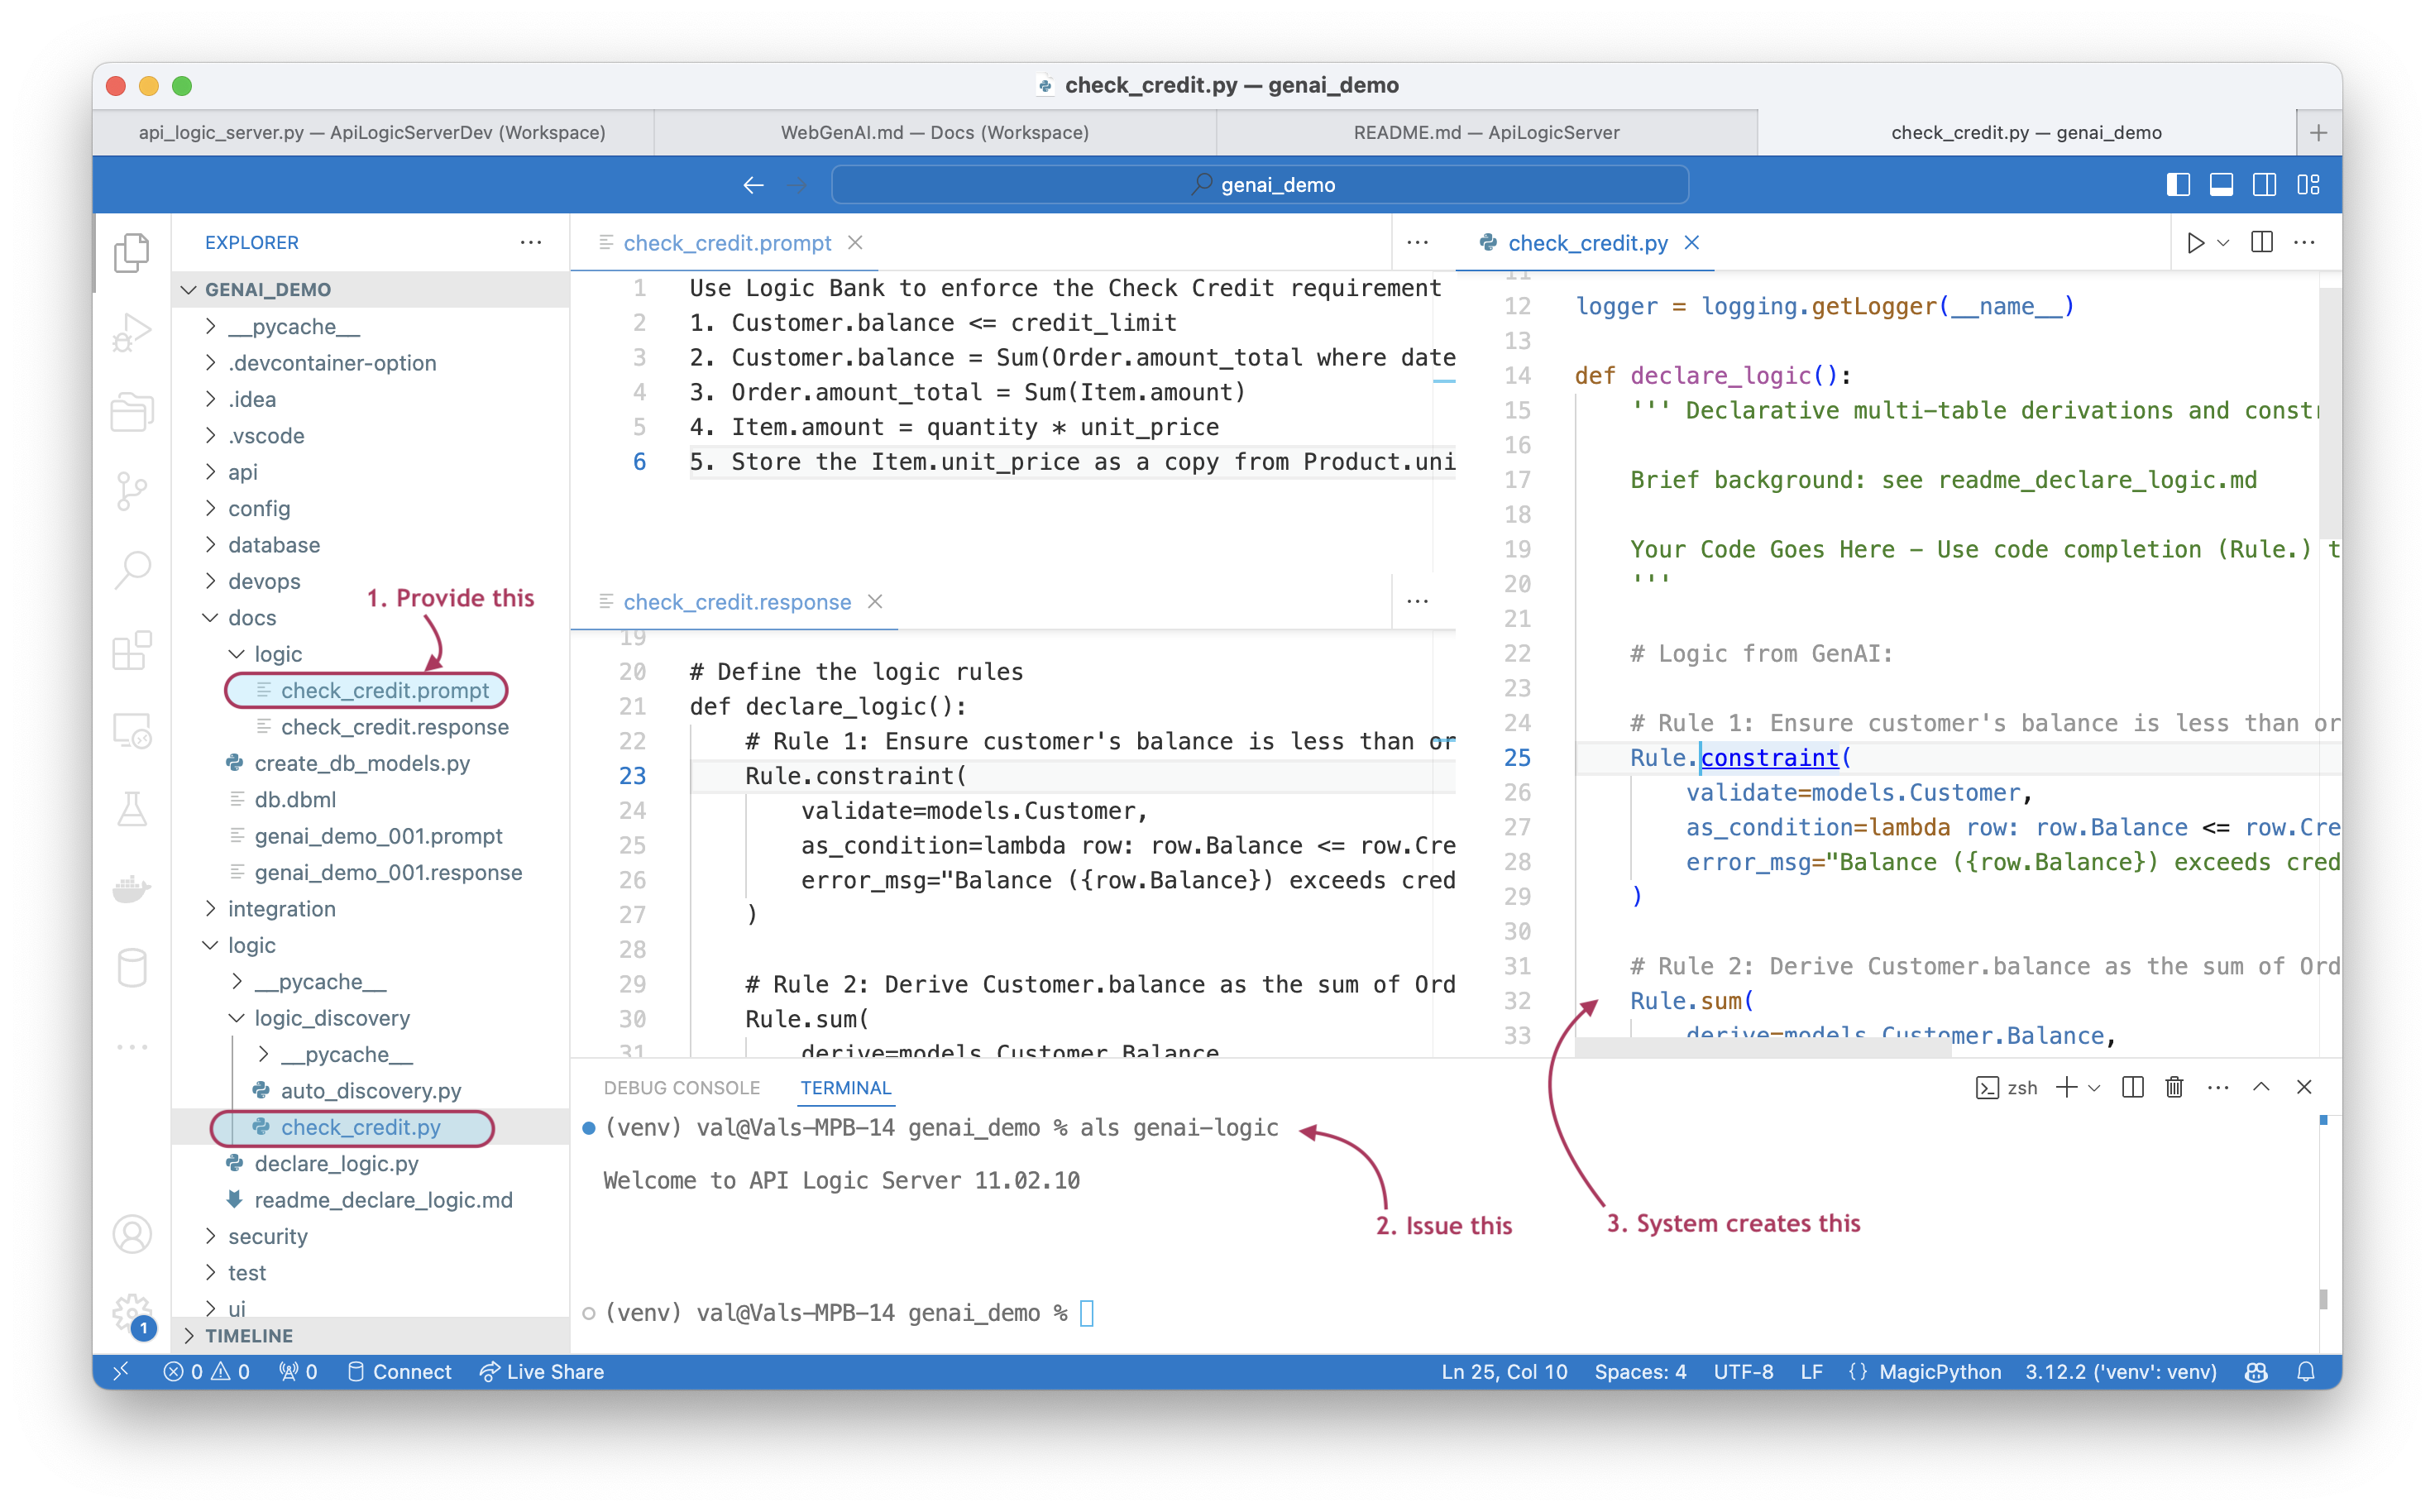Close the terminal panel
This screenshot has height=1512, width=2435.
[2304, 1088]
